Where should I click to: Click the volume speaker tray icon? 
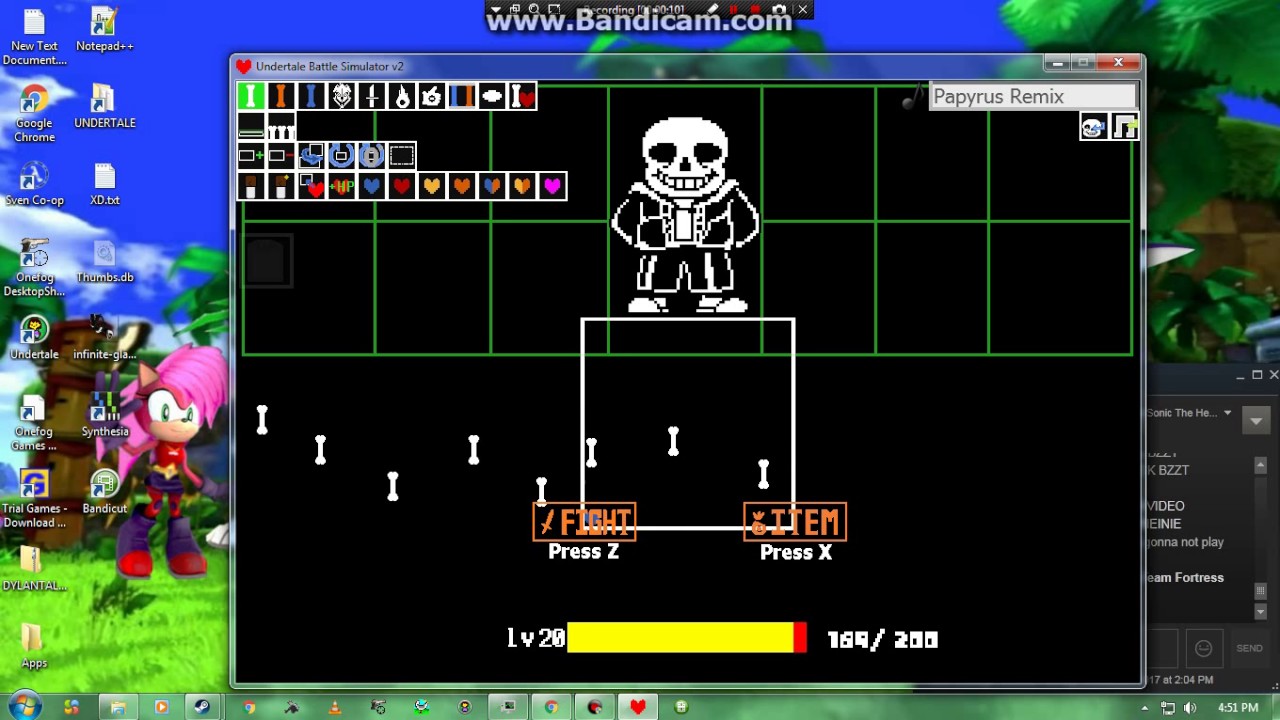(x=1189, y=708)
